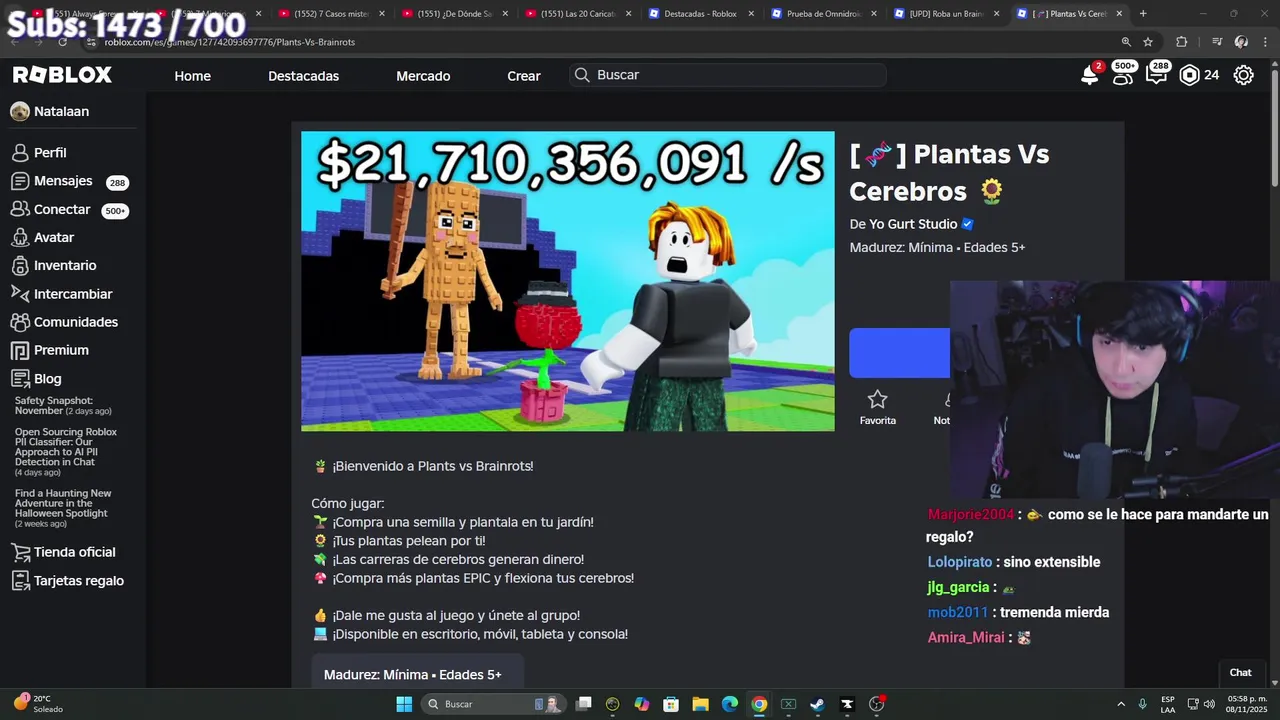Image resolution: width=1280 pixels, height=720 pixels.
Task: Go to Destacadas in Roblox navigation
Action: click(x=303, y=76)
